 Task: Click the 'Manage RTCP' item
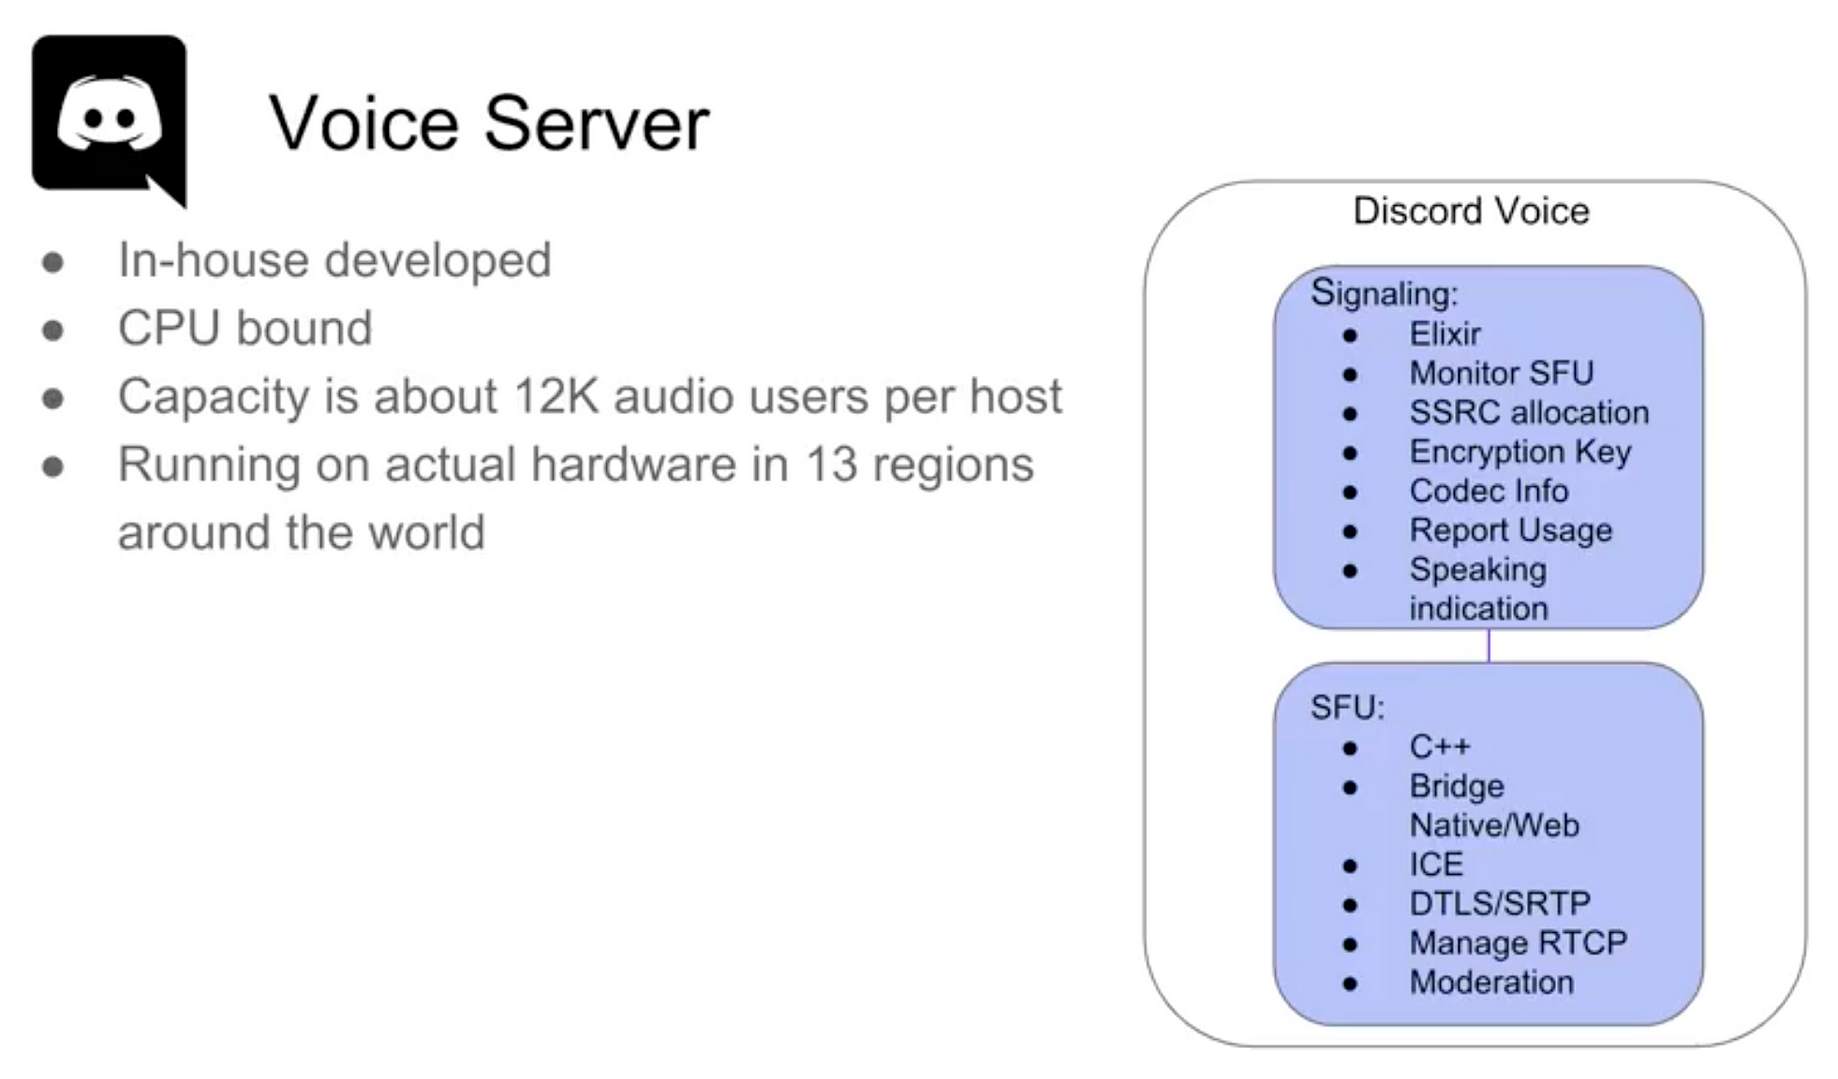coord(1518,943)
